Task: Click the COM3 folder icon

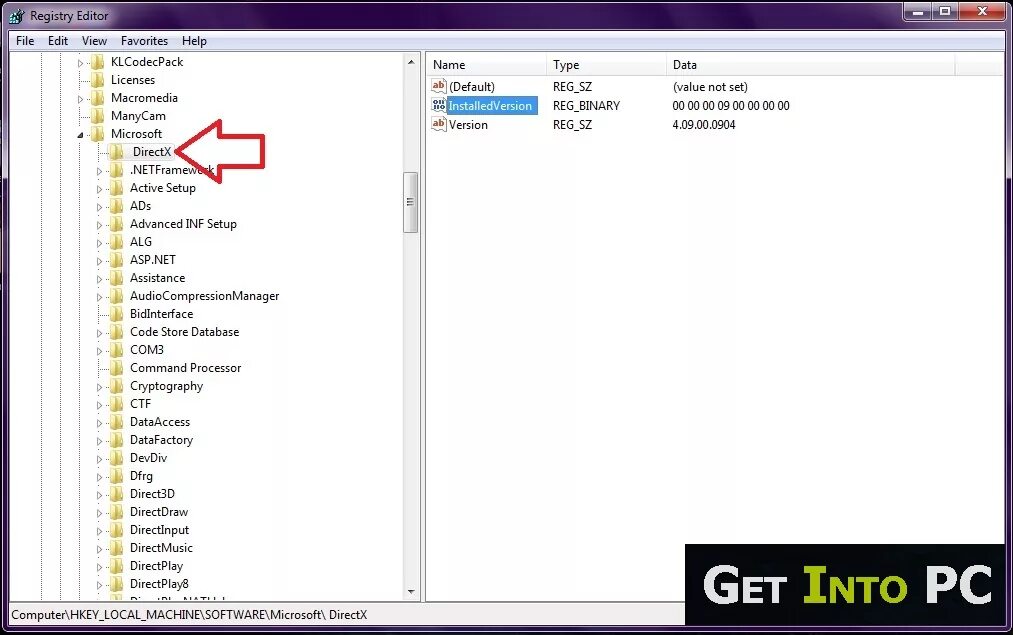Action: [116, 350]
